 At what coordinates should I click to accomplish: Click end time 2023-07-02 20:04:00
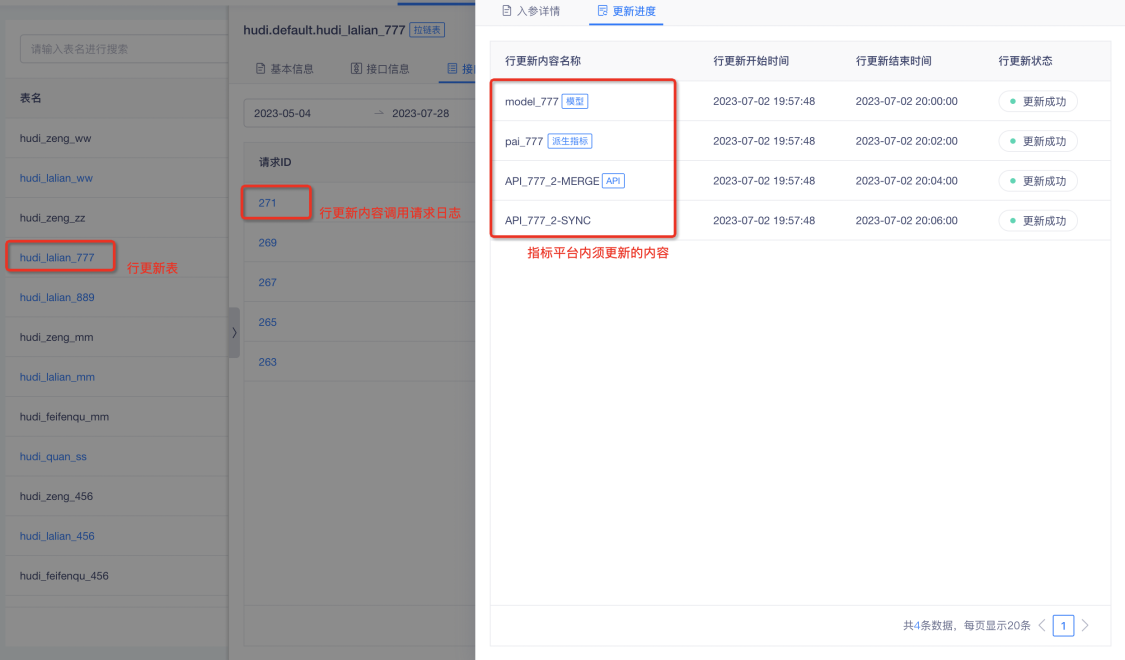906,181
